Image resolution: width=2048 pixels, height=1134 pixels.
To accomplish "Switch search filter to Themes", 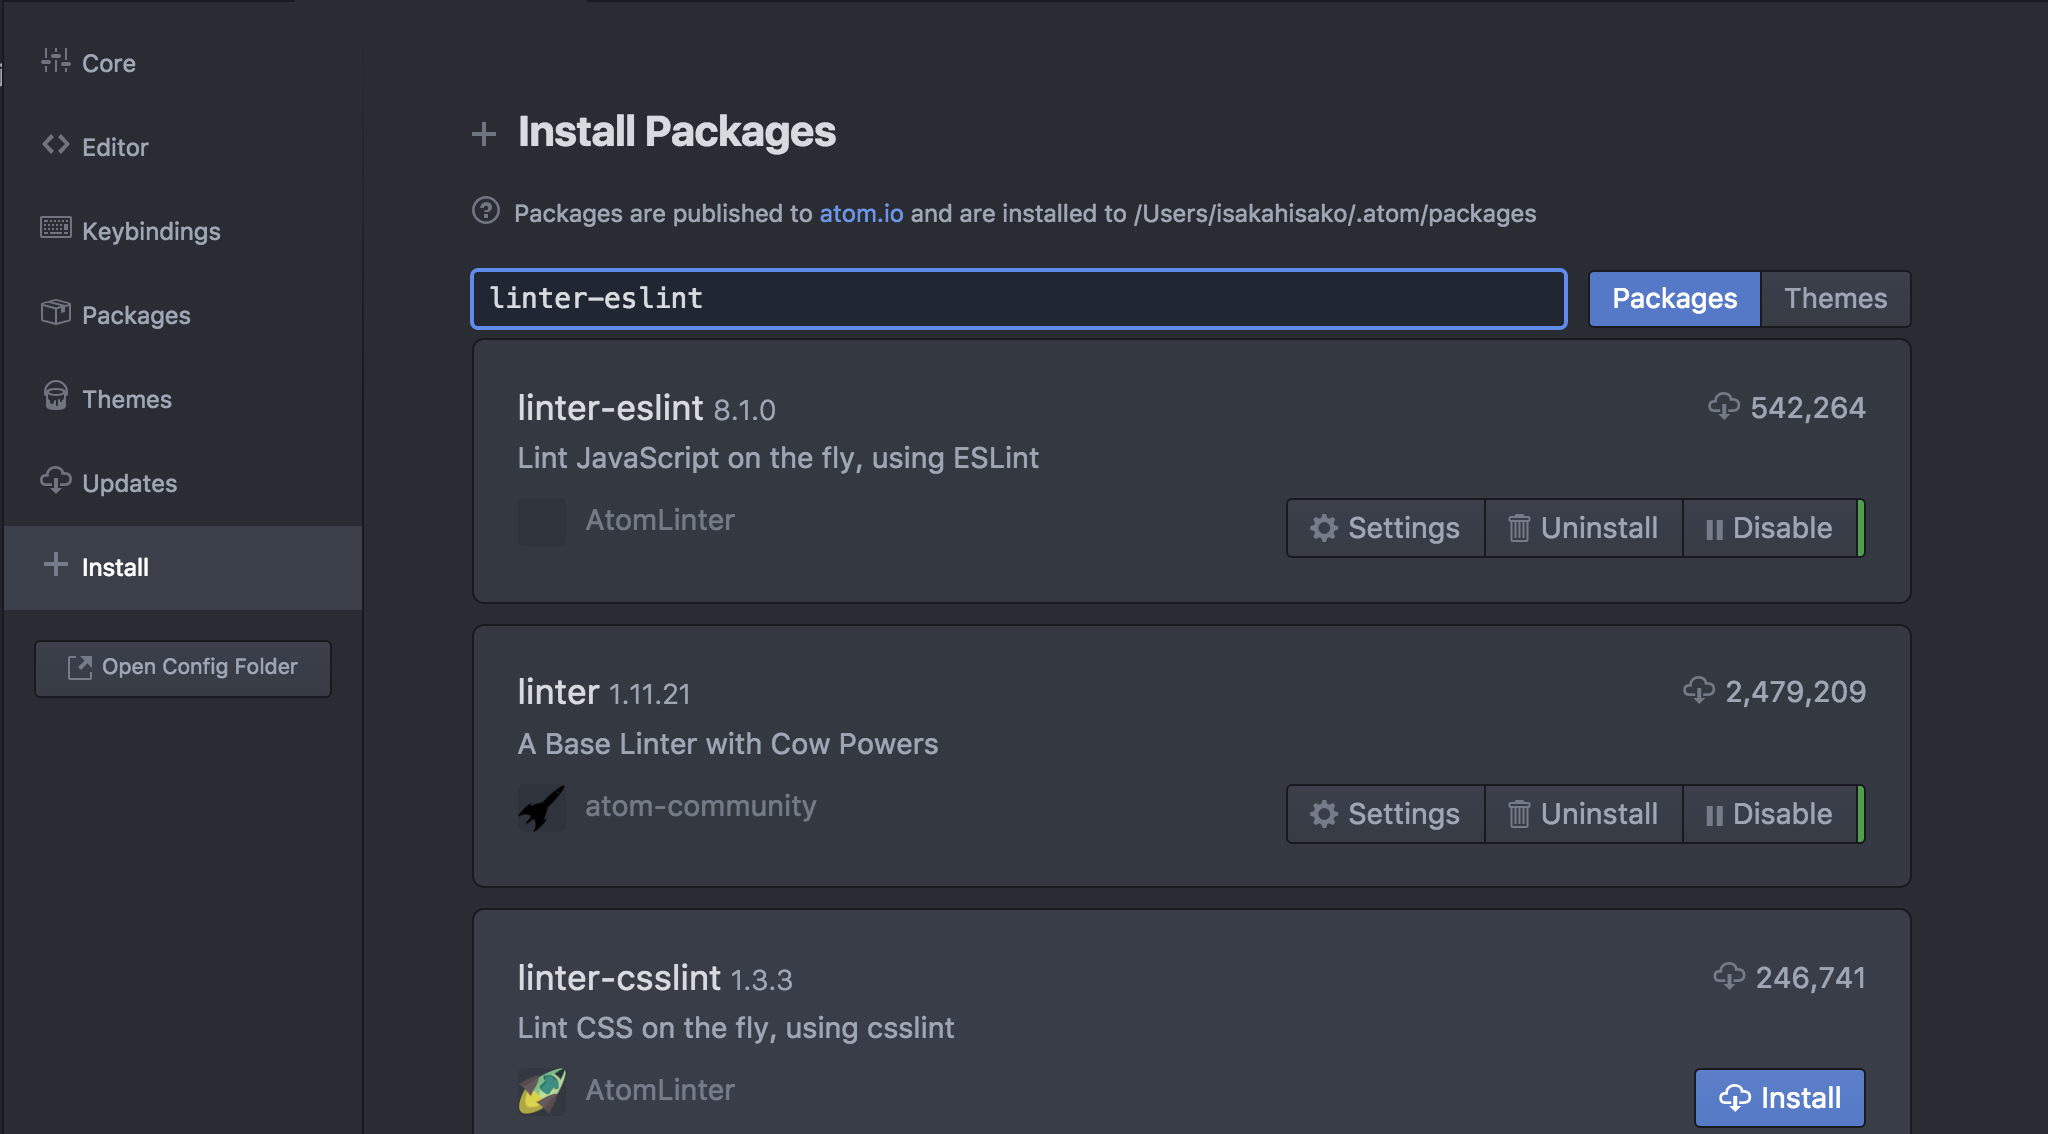I will (1835, 298).
